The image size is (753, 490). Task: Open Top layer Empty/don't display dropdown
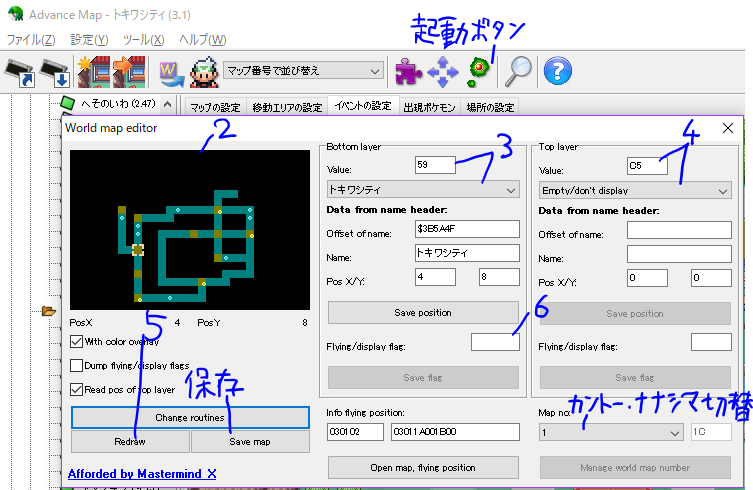coord(635,191)
